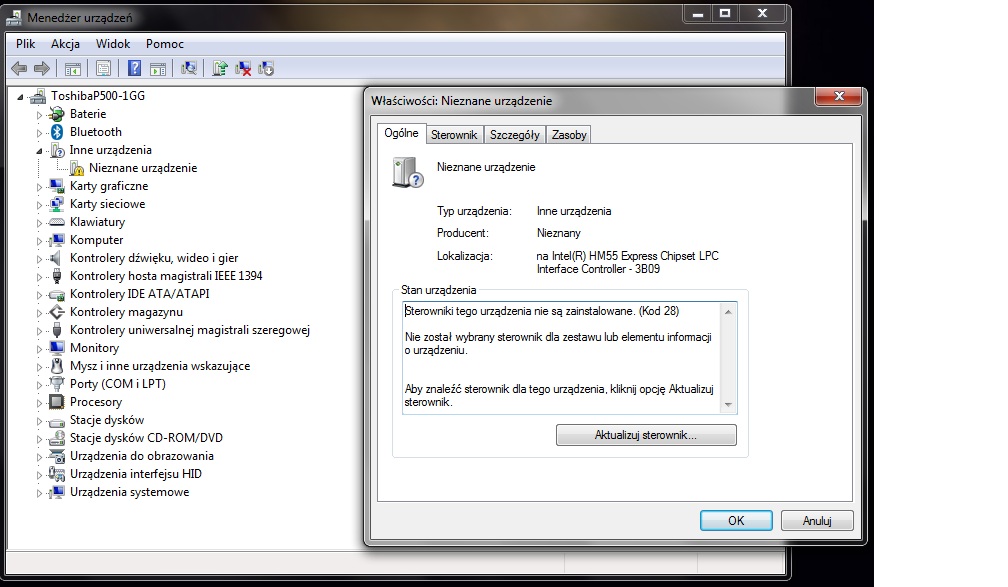Click the Properties toolbar icon
The width and height of the screenshot is (1008, 587).
103,68
